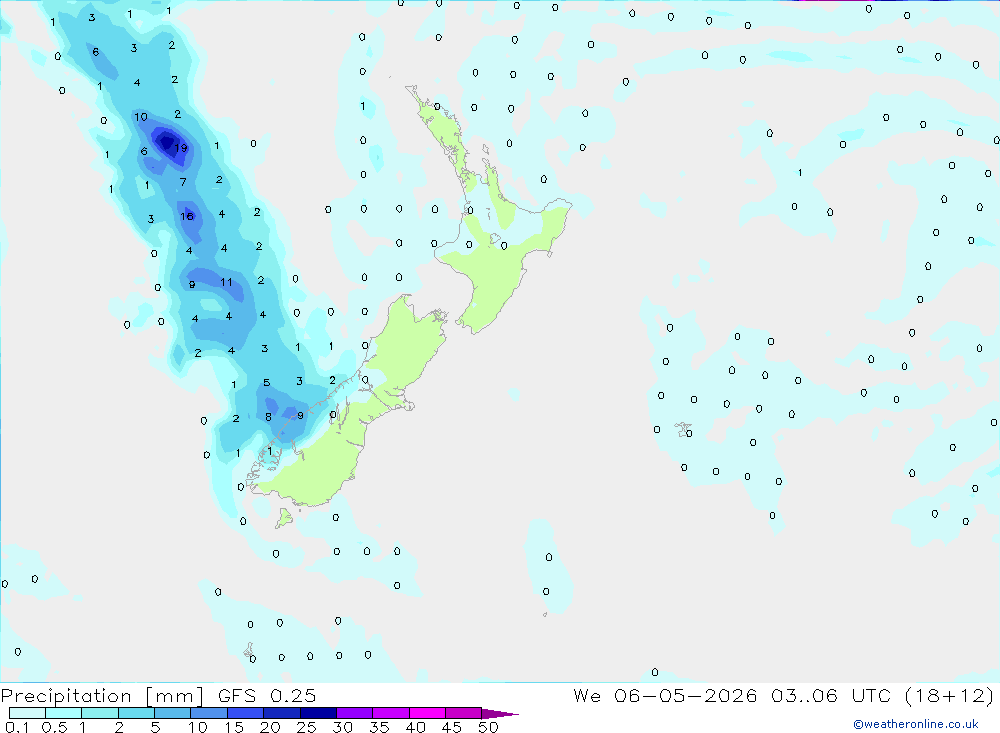The width and height of the screenshot is (1000, 733).
Task: Select the We 06-05-2026 date text
Action: [665, 695]
